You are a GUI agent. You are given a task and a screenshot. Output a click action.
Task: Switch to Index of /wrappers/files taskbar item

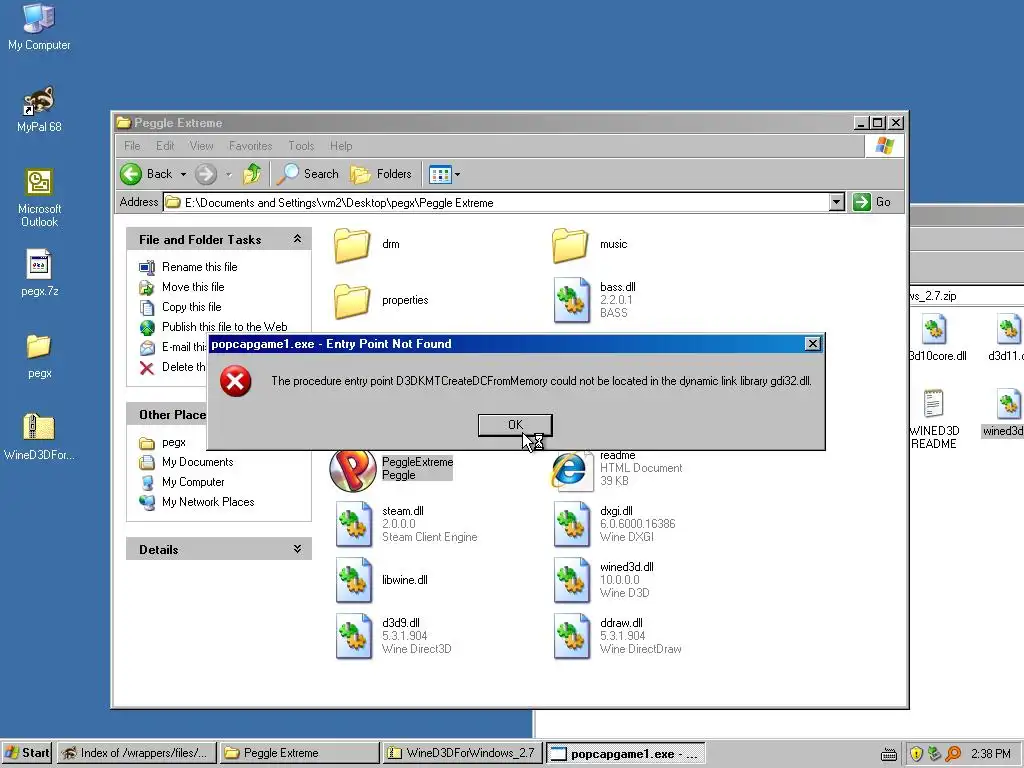(x=136, y=753)
